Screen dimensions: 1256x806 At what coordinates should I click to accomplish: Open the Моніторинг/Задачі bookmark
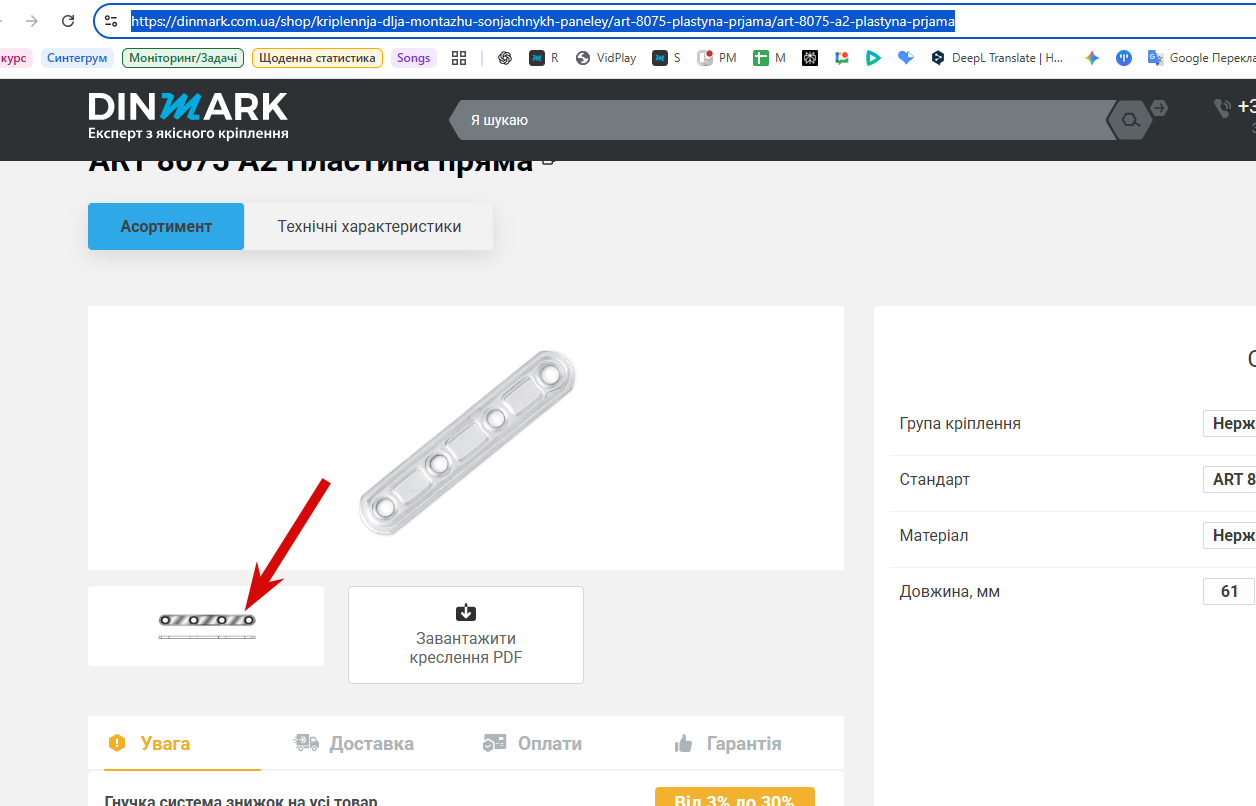coord(183,58)
